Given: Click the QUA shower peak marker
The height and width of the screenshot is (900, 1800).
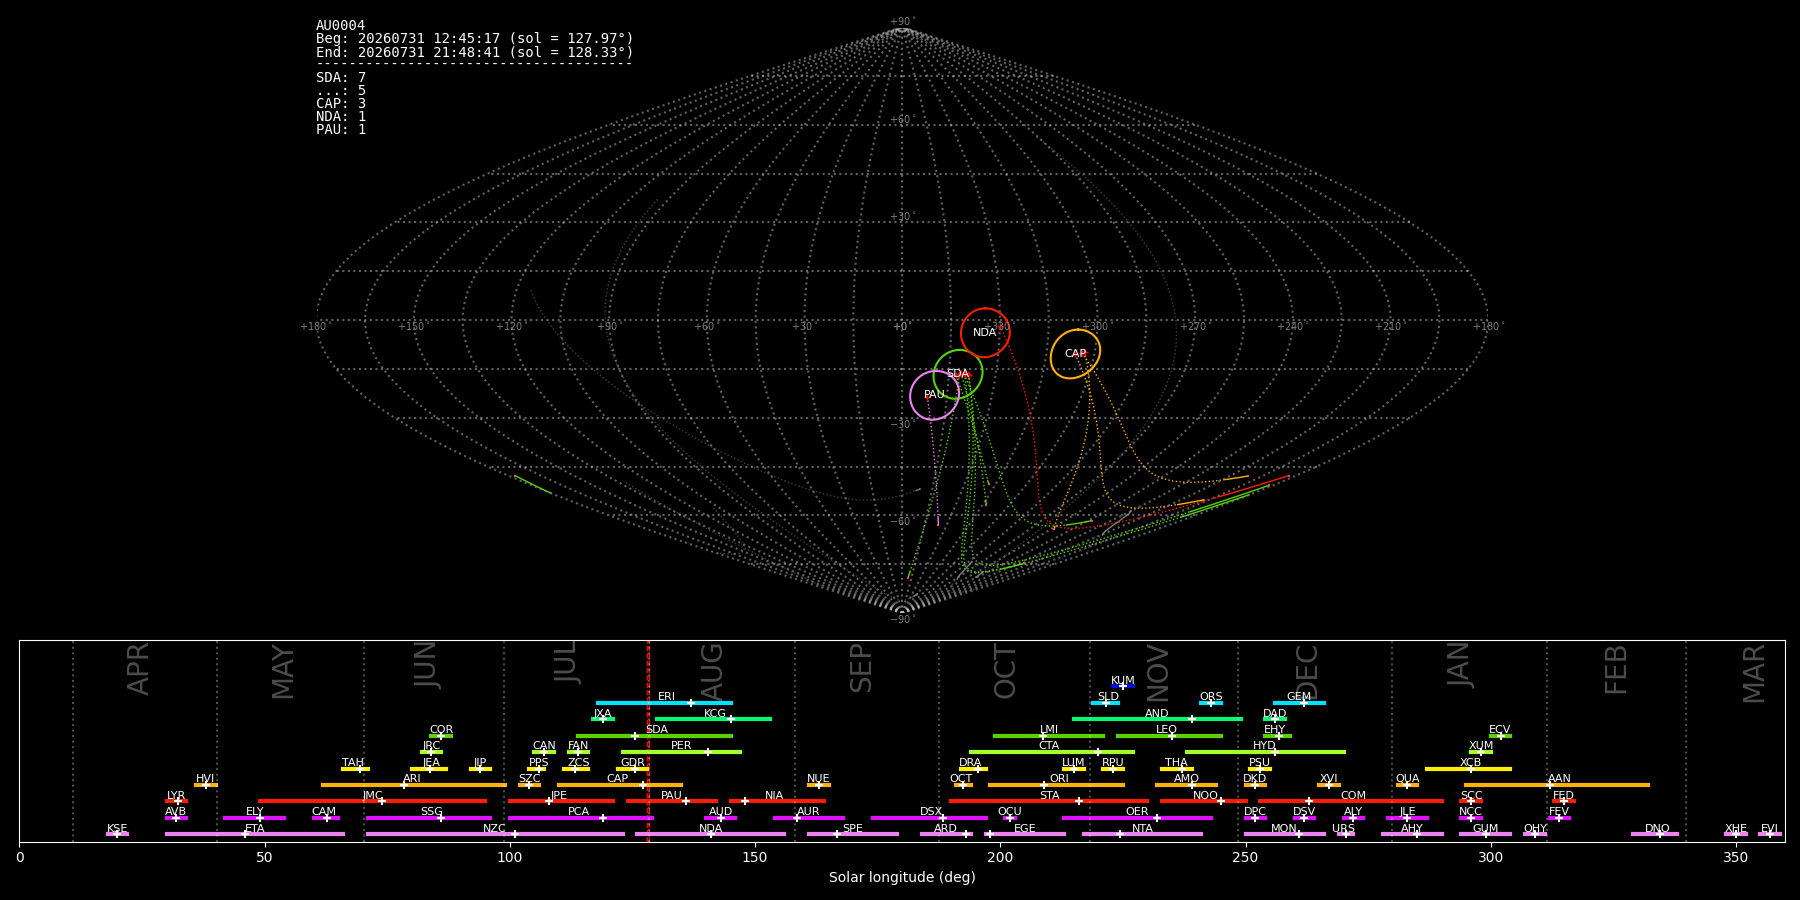Looking at the screenshot, I should point(1407,785).
